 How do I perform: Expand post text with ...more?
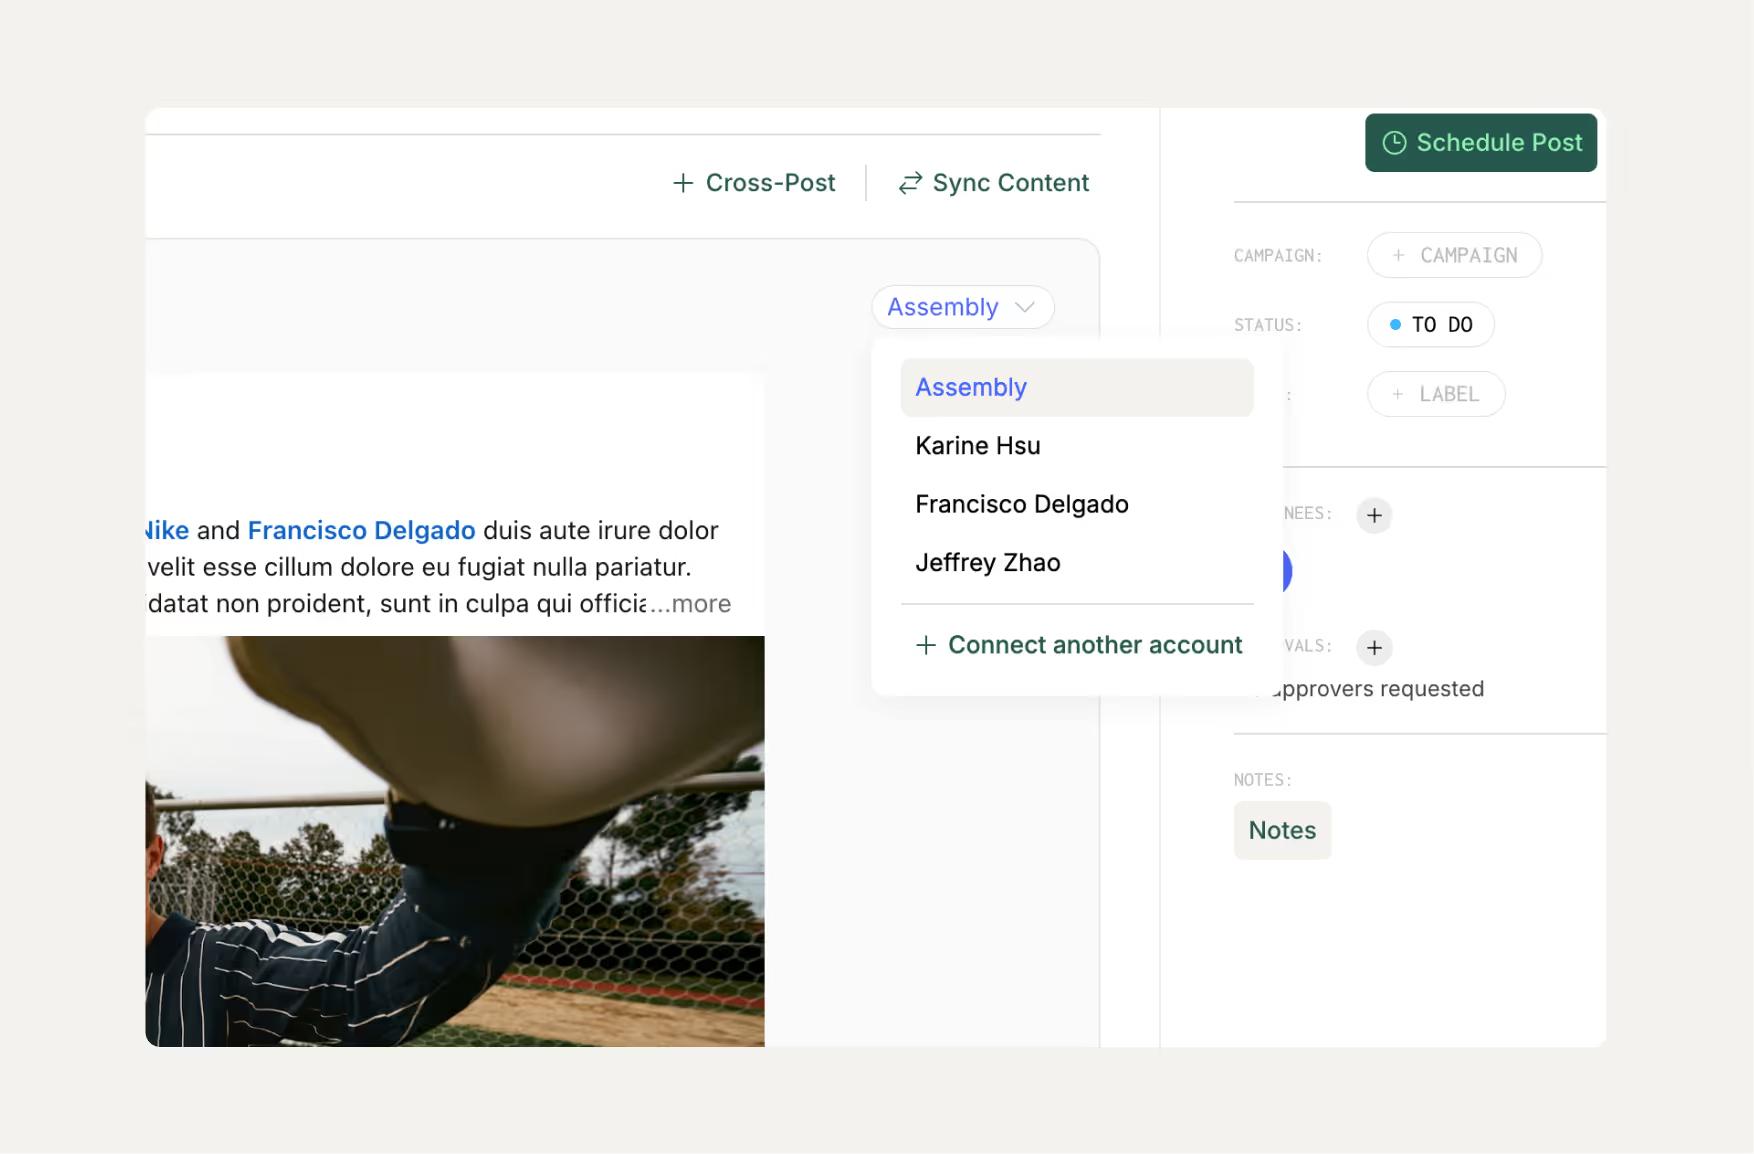[x=691, y=604]
